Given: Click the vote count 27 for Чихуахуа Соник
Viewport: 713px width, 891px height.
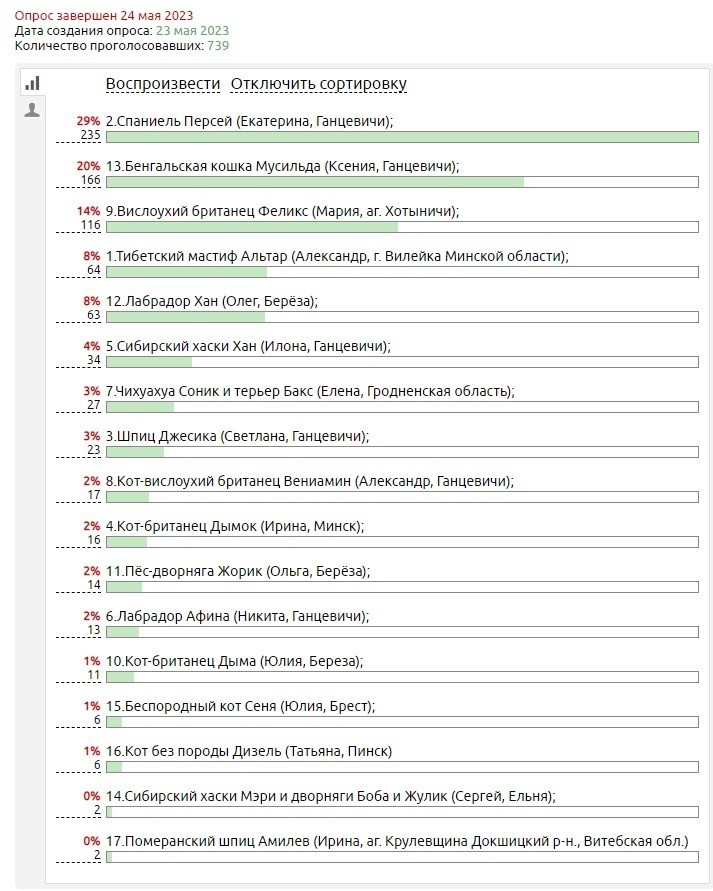Looking at the screenshot, I should coord(94,405).
